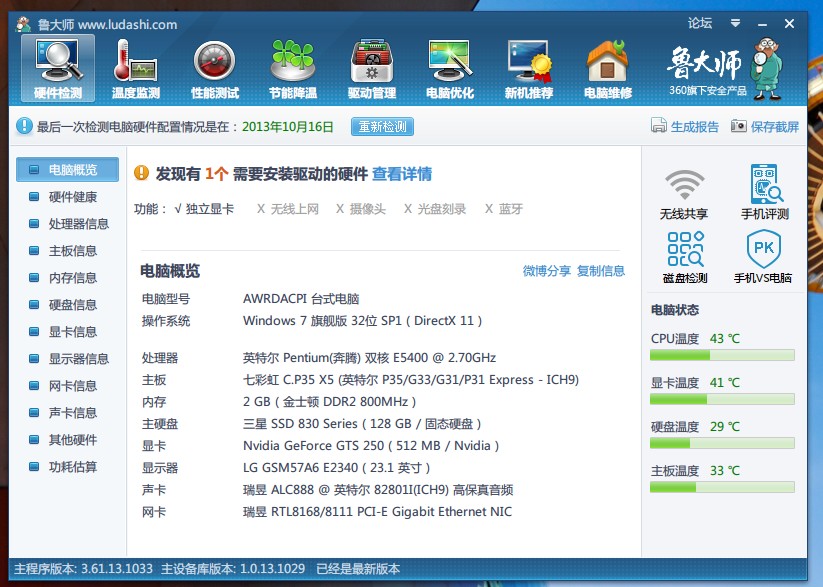The image size is (823, 587).
Task: Click the 查看详情 view details link
Action: [402, 174]
